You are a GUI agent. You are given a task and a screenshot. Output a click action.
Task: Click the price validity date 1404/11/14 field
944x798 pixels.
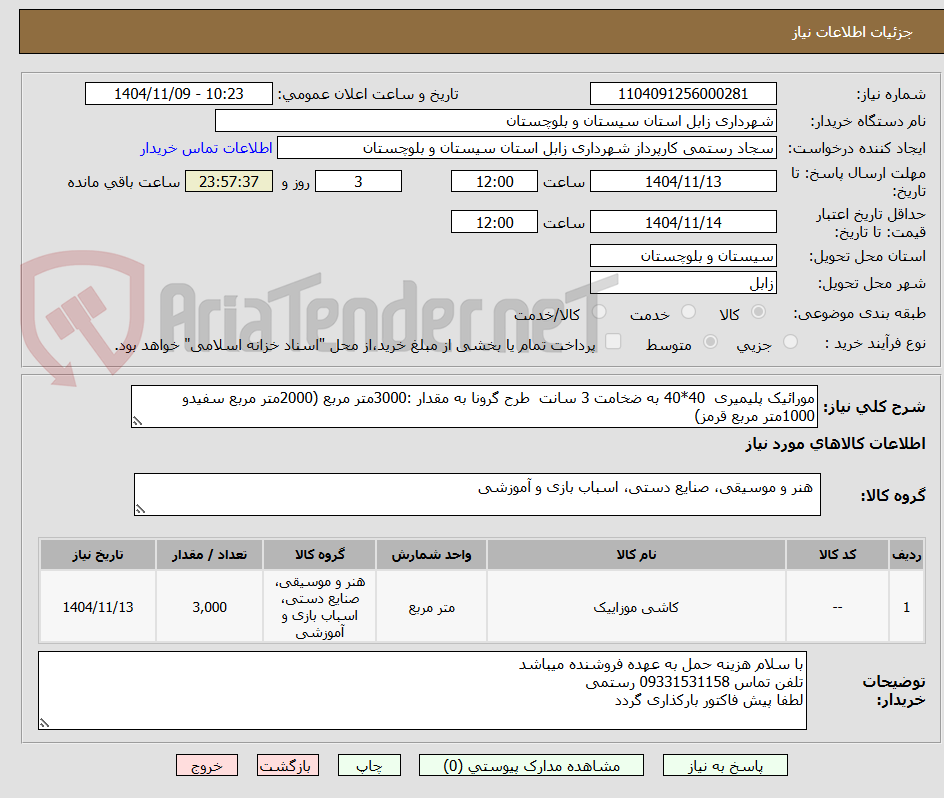point(683,222)
